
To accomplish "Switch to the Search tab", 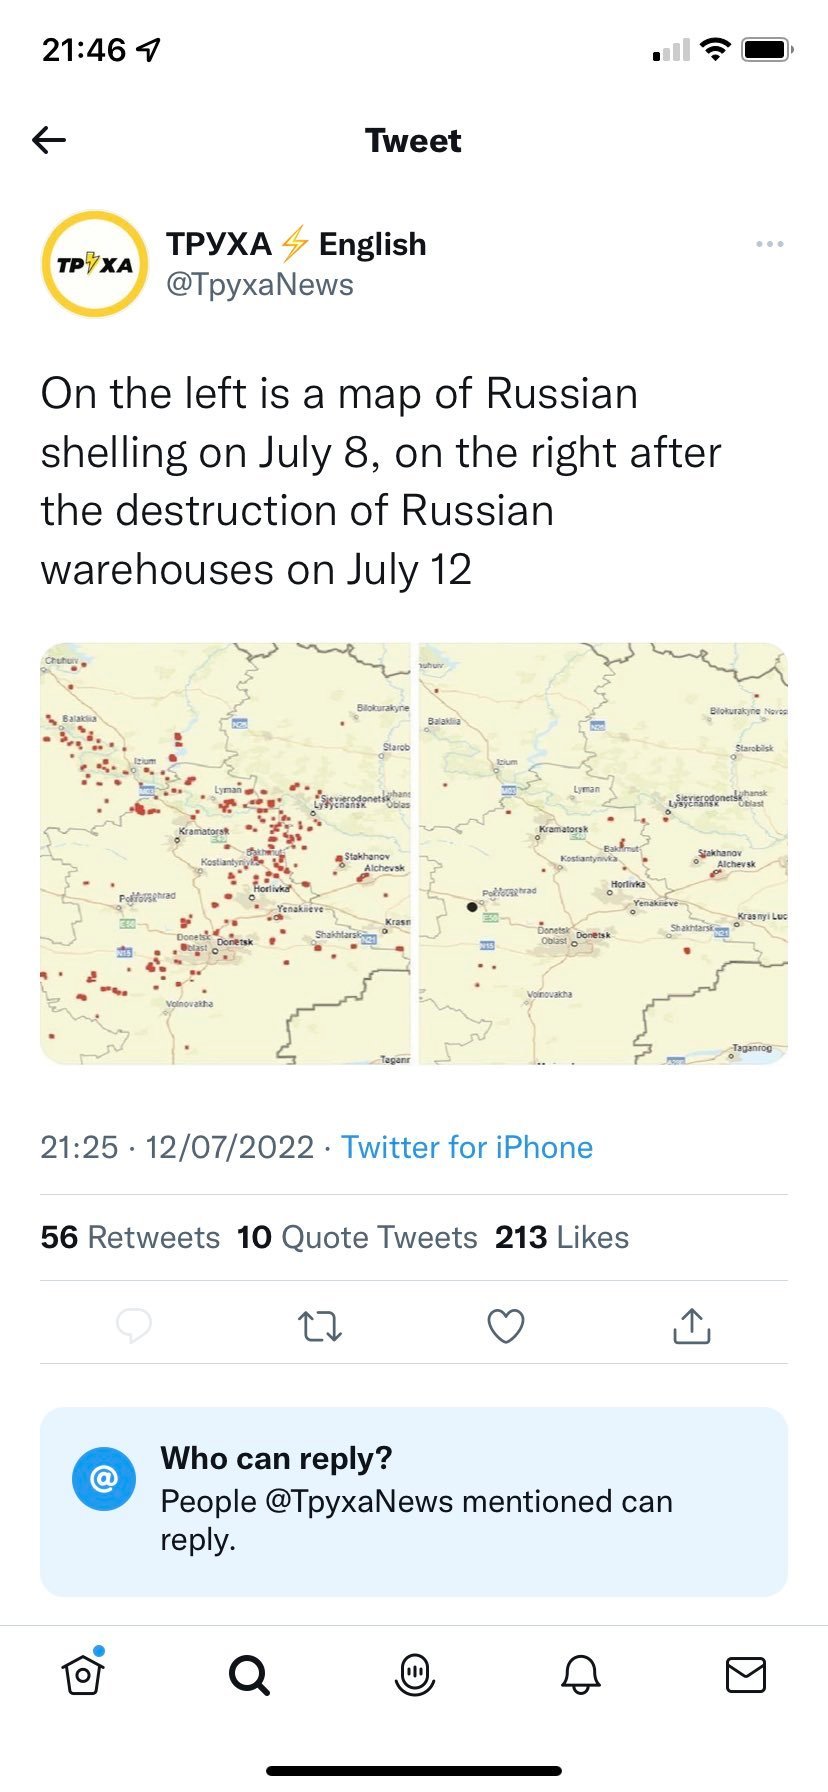I will pos(249,1674).
